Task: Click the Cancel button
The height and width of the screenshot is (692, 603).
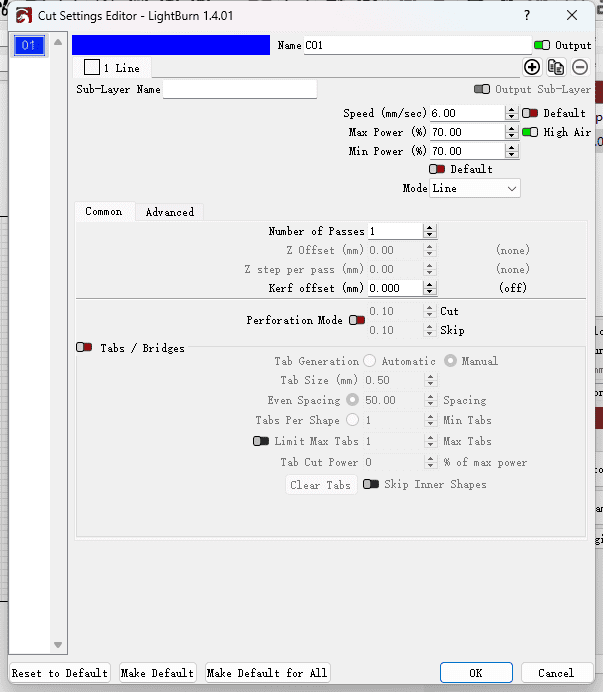Action: pos(556,673)
